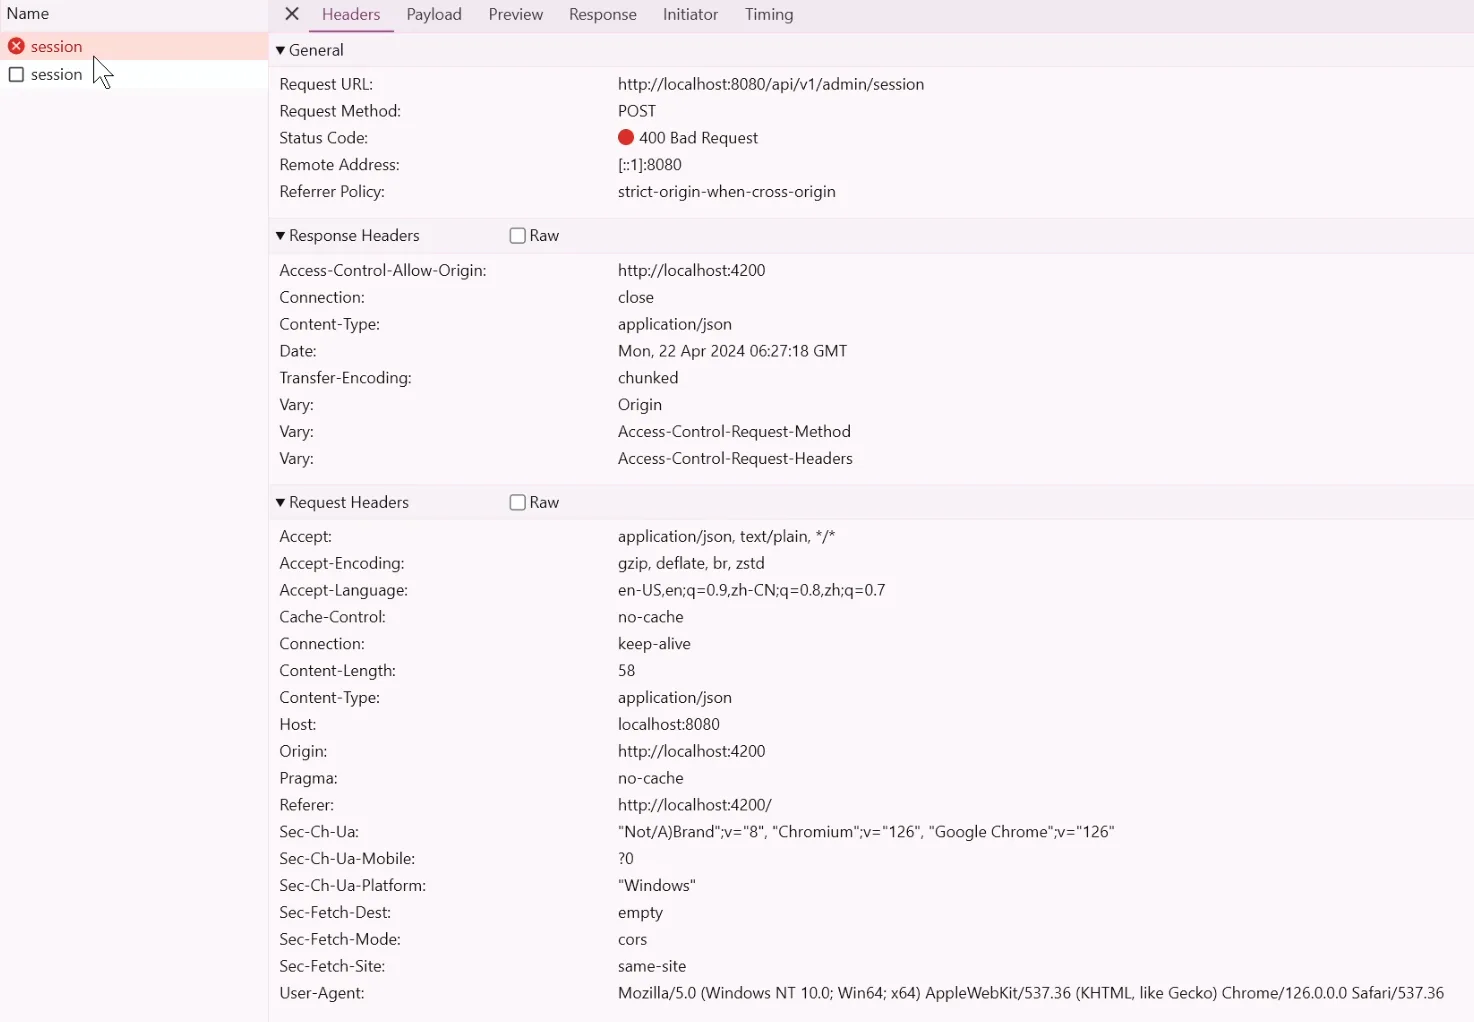Click the User-Agent label
Viewport: 1474px width, 1022px height.
pos(322,994)
